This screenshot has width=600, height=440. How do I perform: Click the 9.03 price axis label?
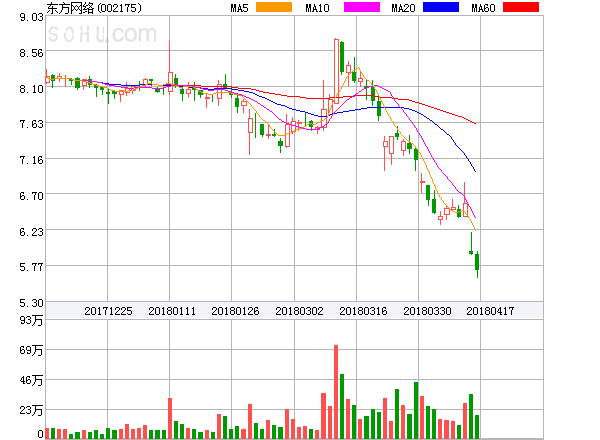[31, 17]
